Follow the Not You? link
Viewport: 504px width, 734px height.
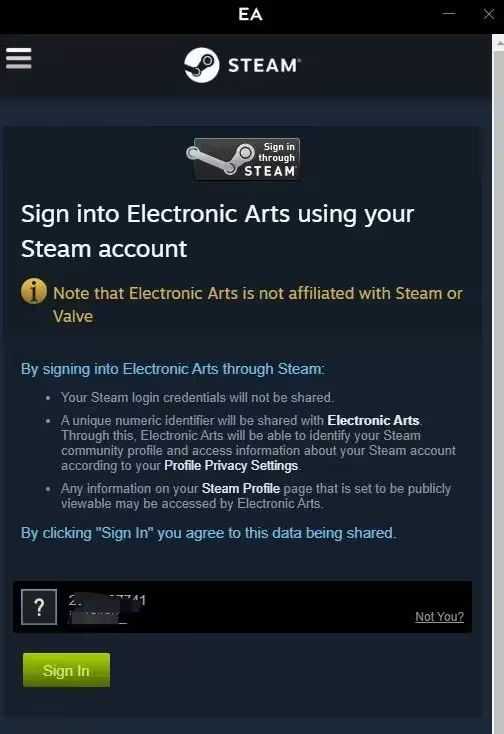[x=439, y=617]
